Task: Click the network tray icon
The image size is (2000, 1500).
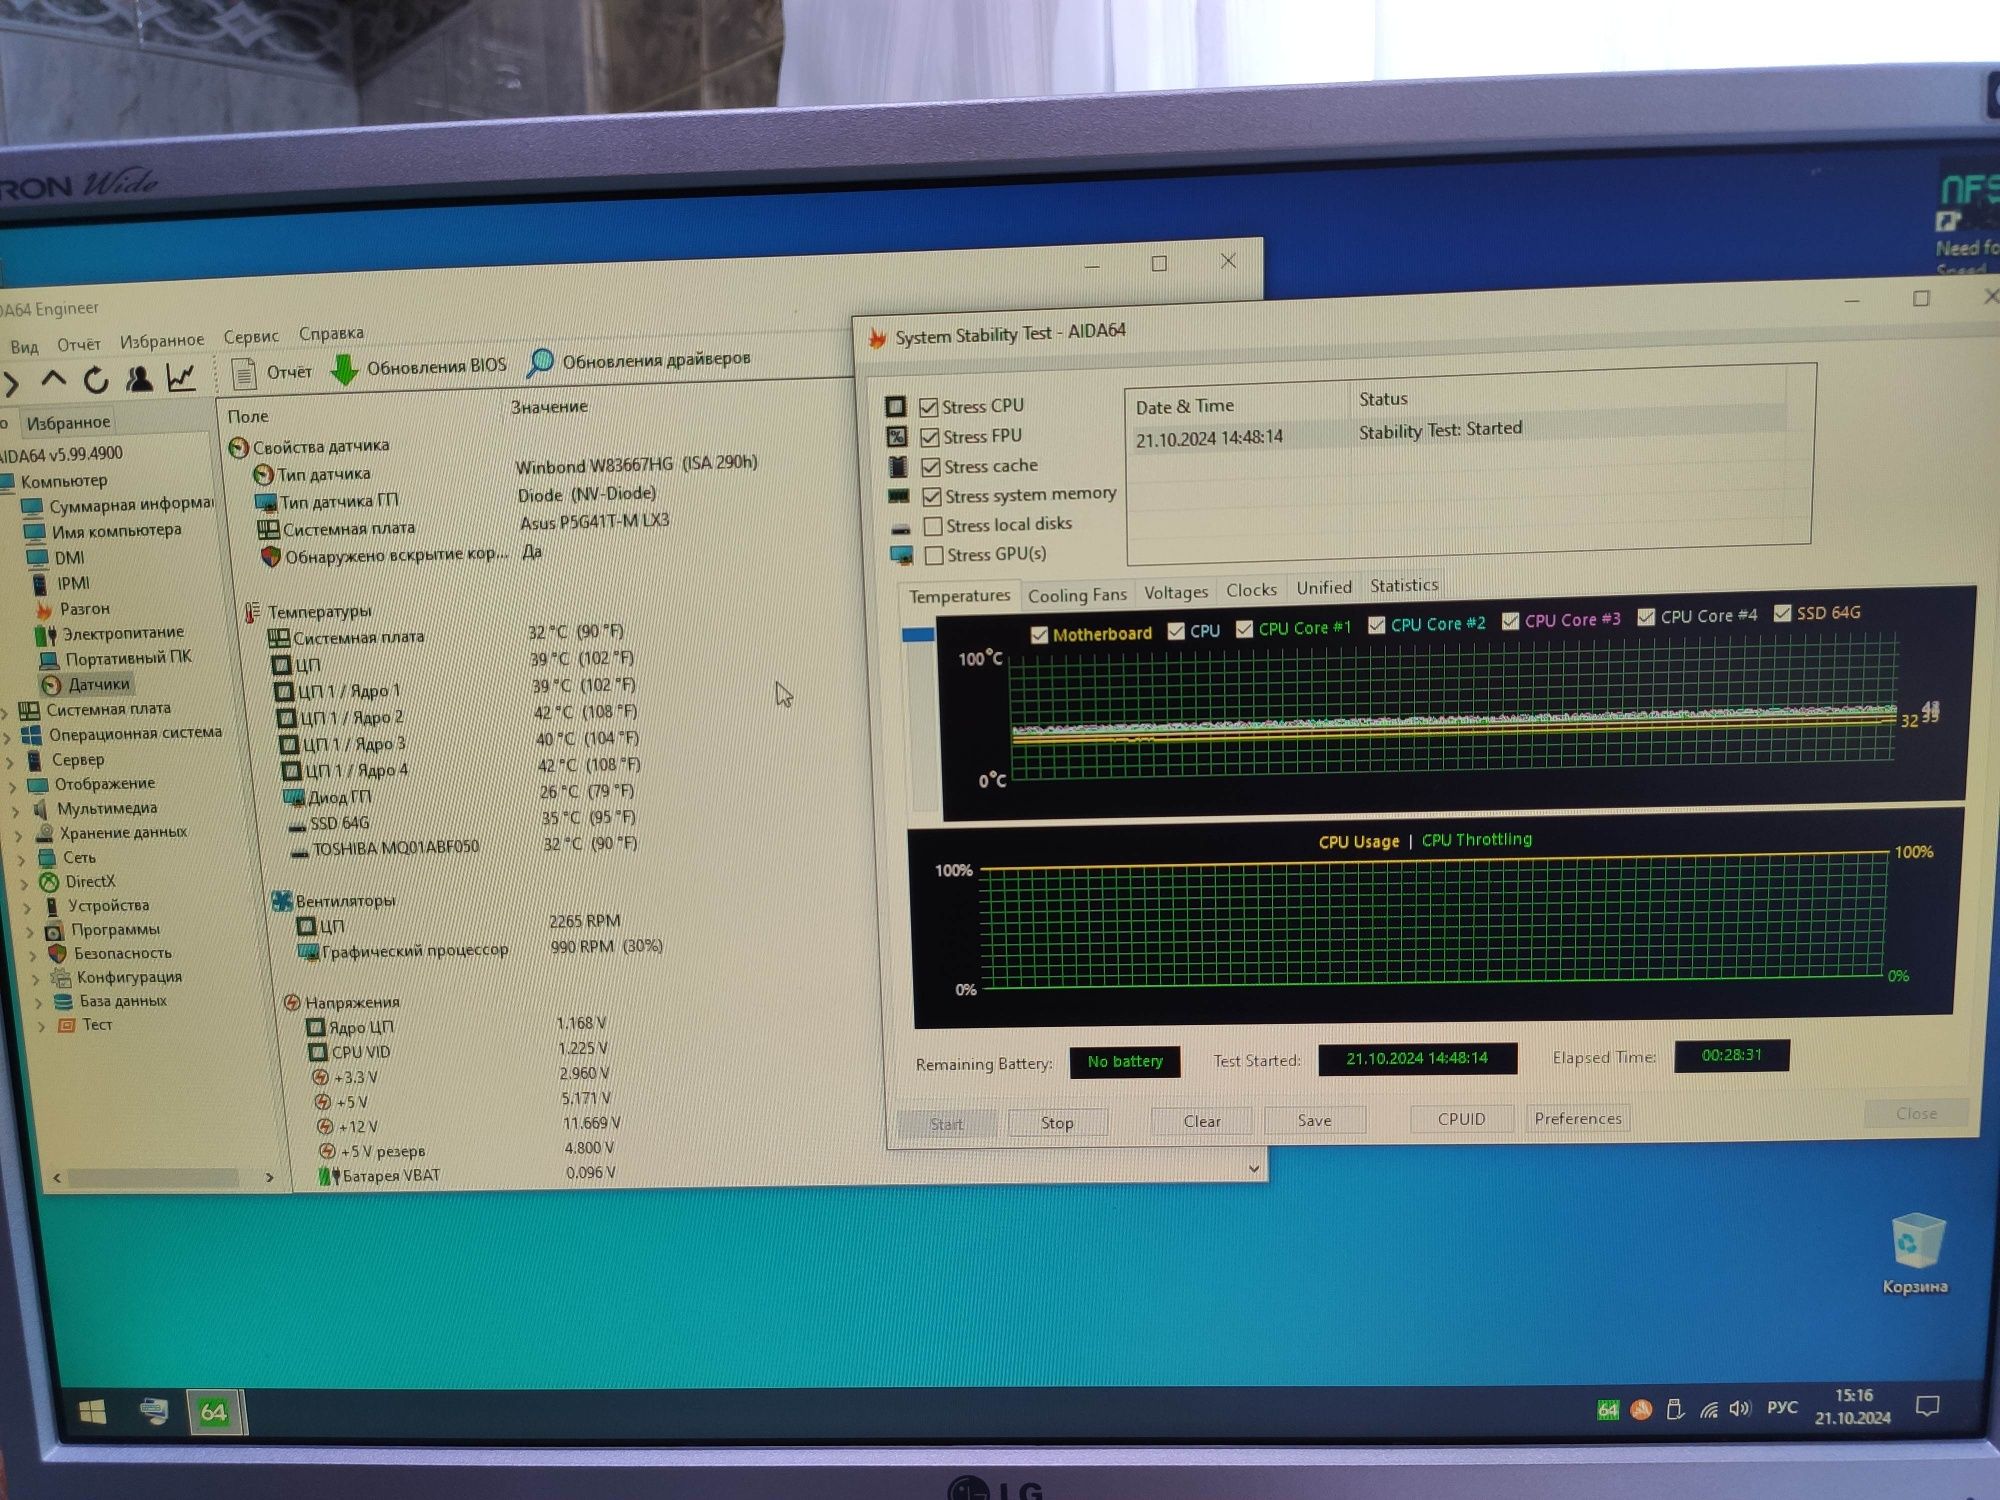Action: (x=1709, y=1410)
